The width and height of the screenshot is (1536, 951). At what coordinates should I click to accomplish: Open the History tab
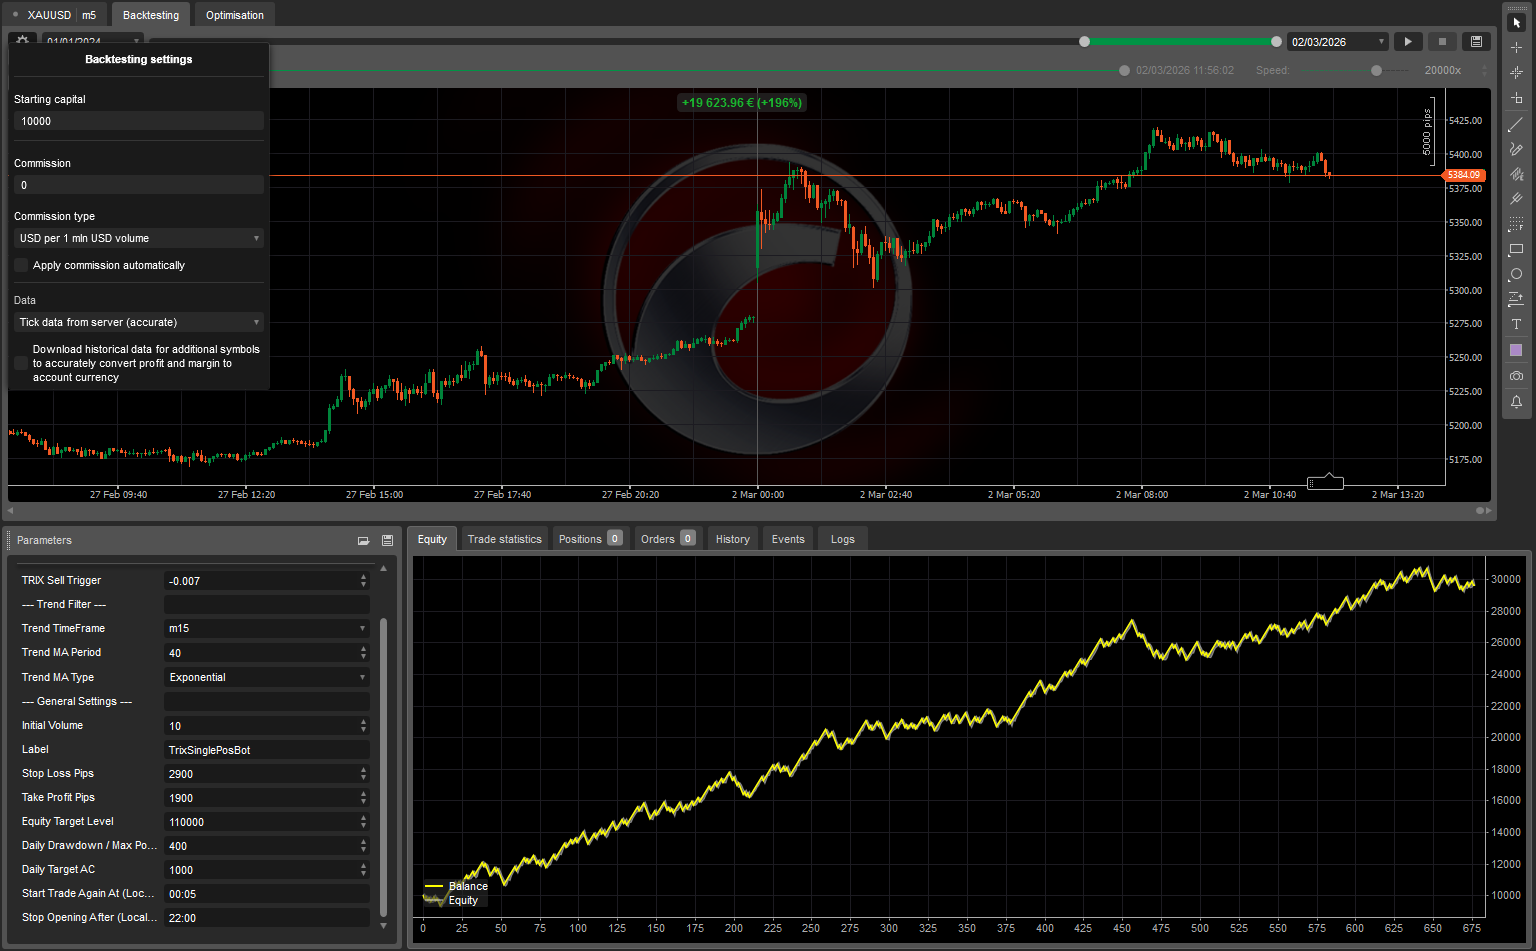732,539
